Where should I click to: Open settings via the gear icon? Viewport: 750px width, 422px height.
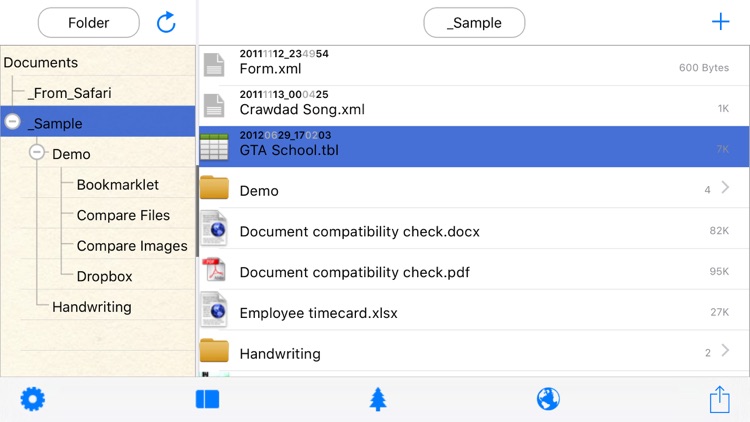[33, 399]
